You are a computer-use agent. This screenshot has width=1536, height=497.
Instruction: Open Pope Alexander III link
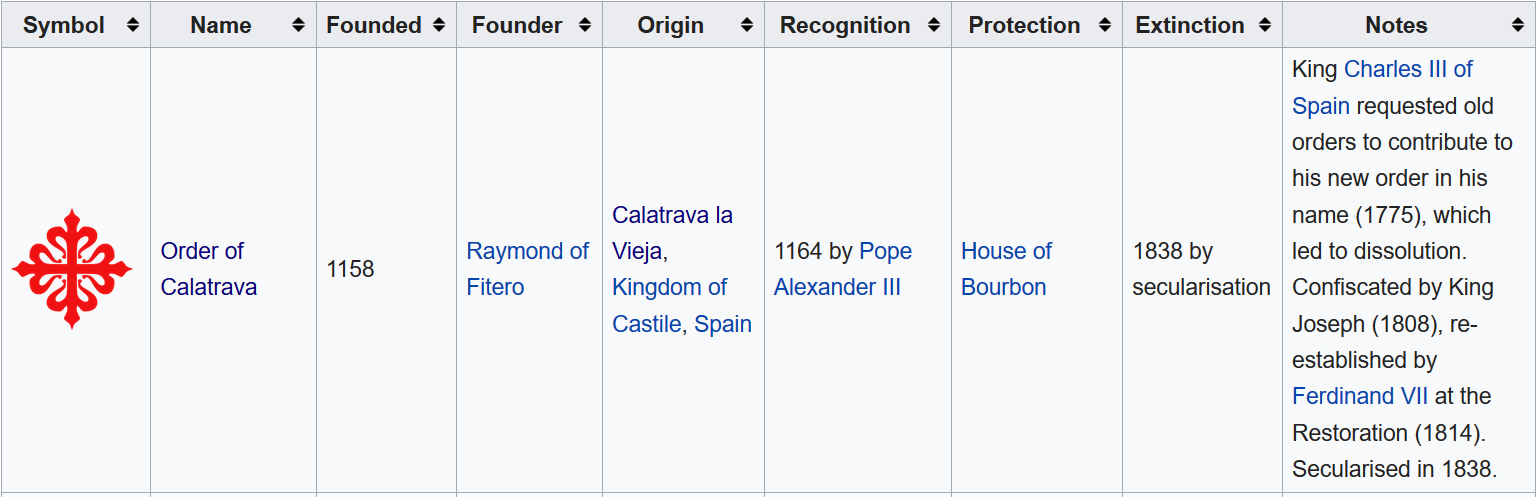tap(843, 269)
